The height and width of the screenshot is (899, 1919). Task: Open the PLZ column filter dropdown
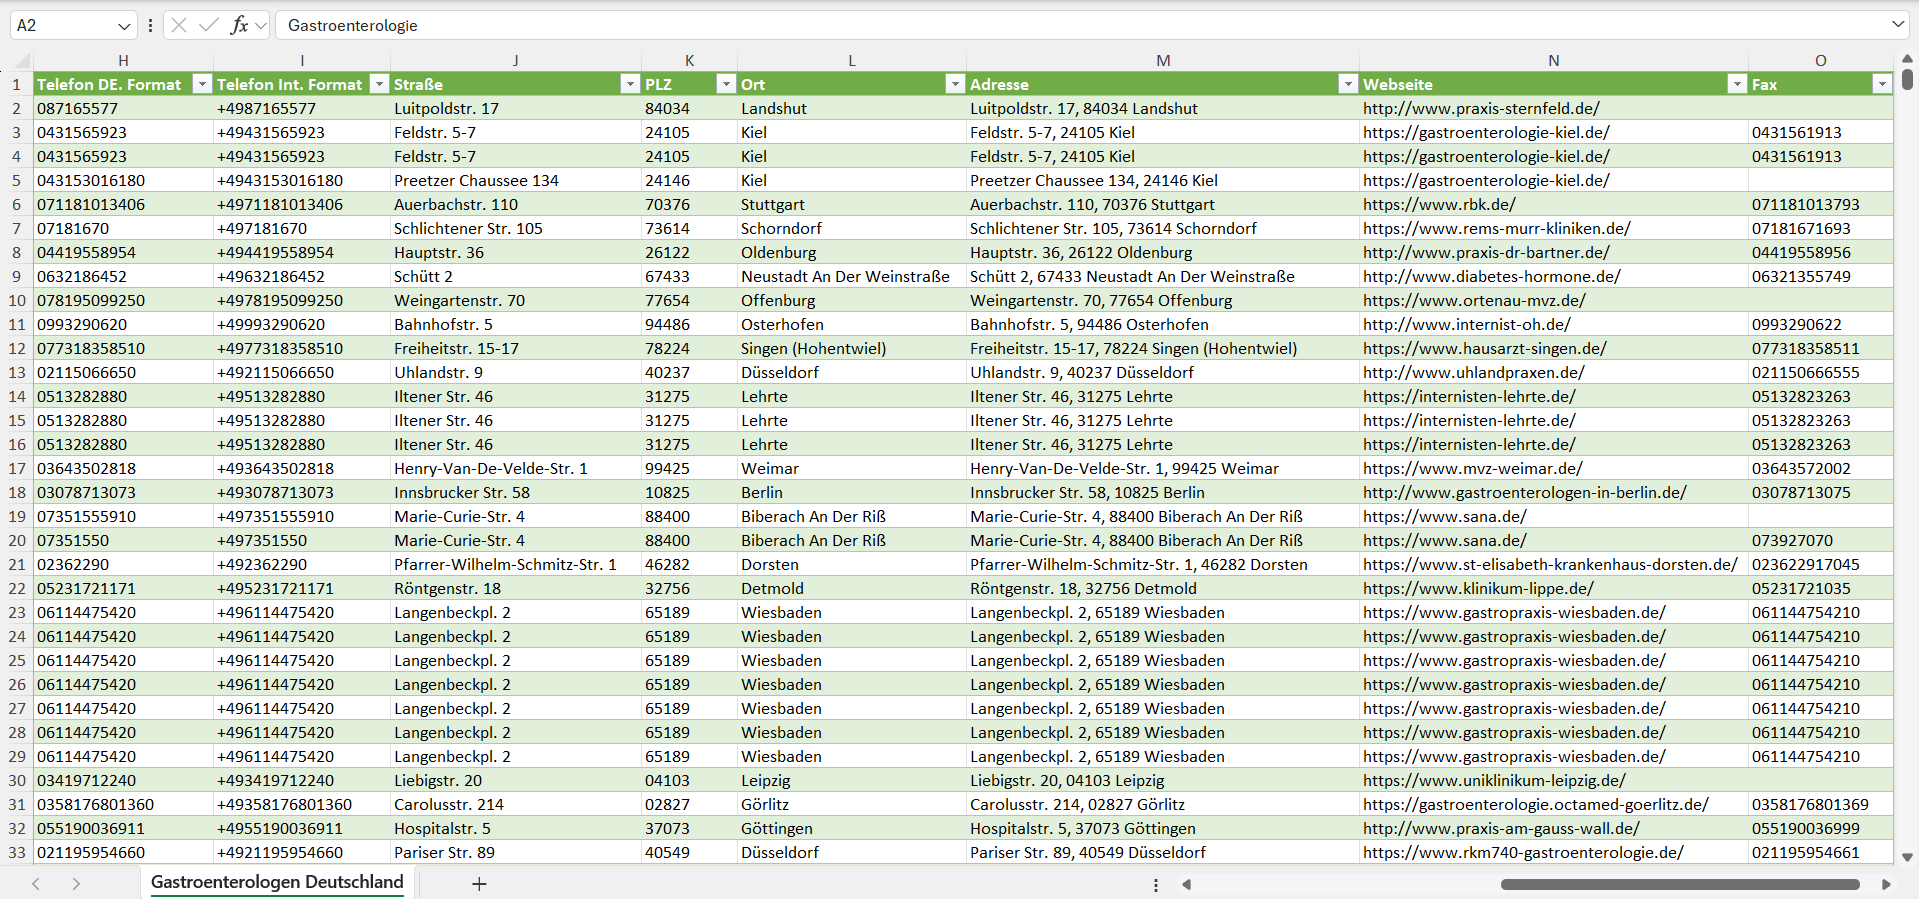pos(726,84)
